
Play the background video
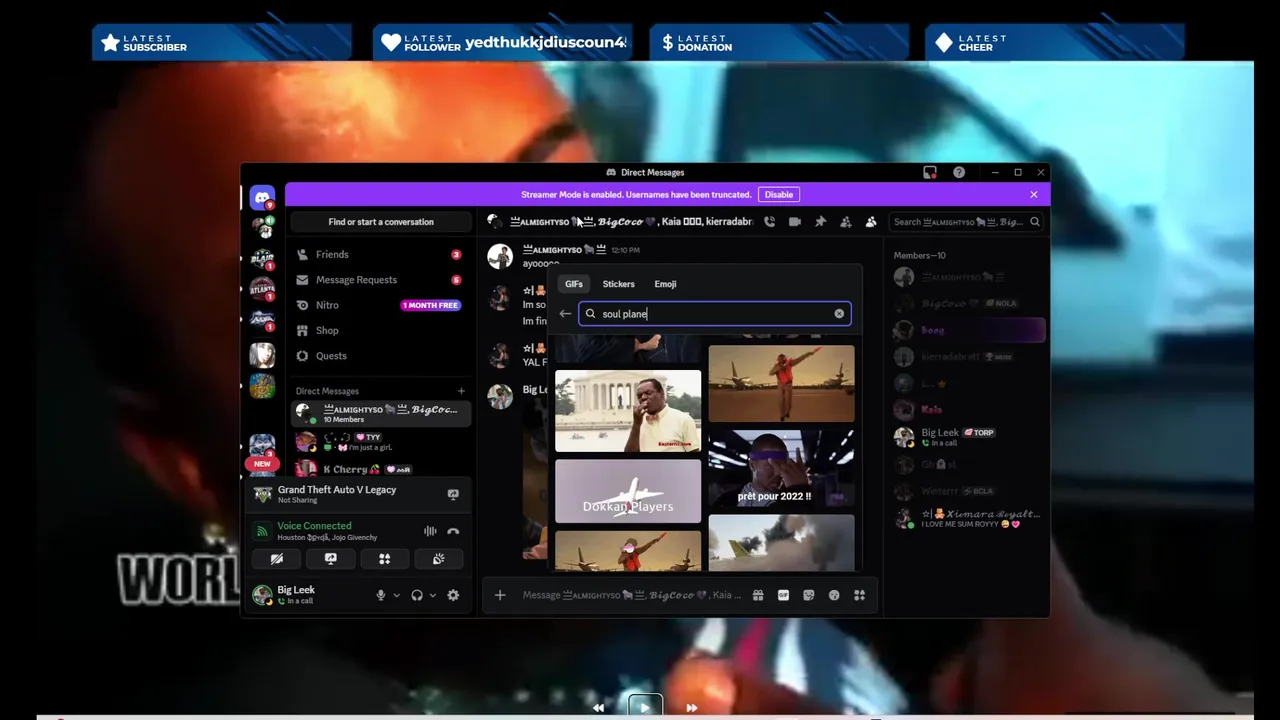pyautogui.click(x=645, y=707)
